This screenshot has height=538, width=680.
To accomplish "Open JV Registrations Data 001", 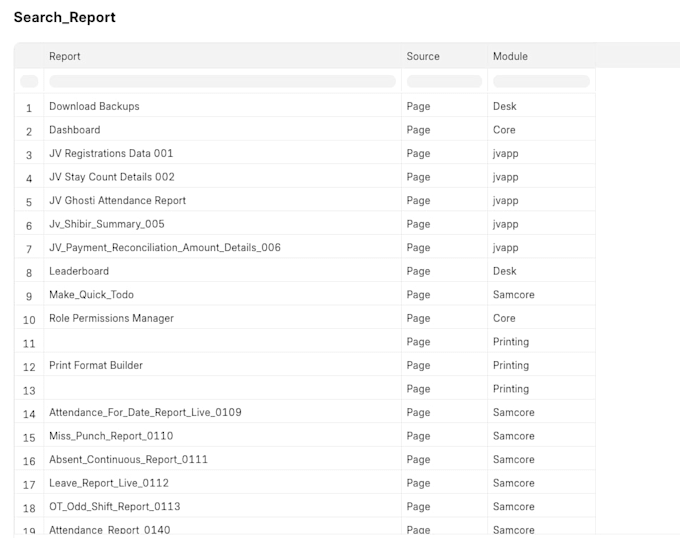I will click(x=111, y=153).
